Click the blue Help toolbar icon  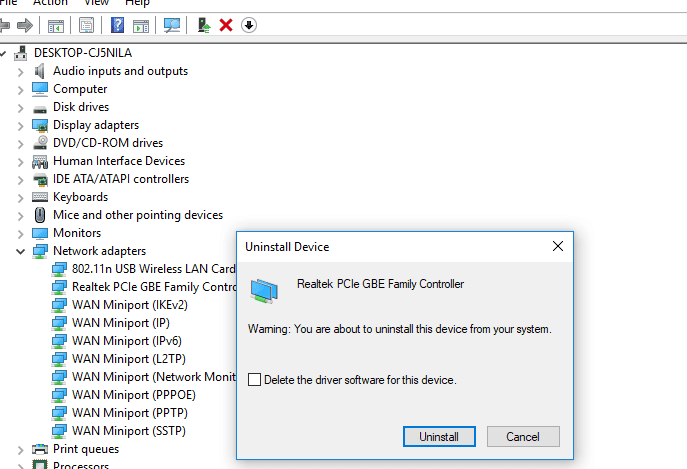tap(118, 25)
